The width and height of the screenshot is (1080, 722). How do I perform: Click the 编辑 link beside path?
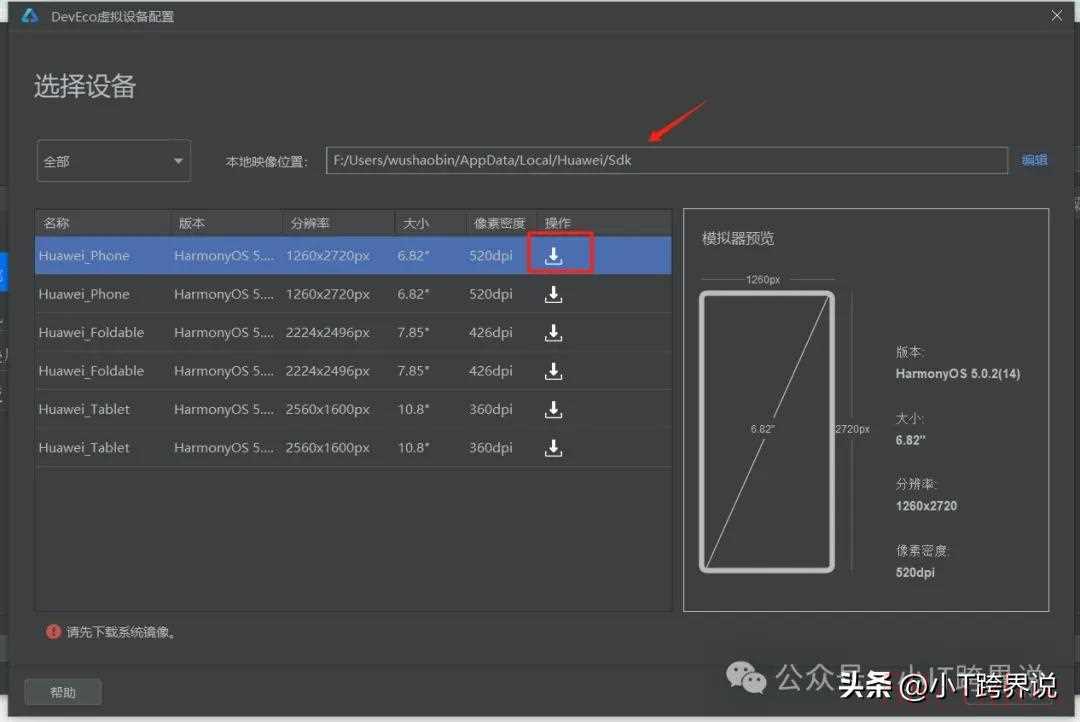pos(1034,160)
